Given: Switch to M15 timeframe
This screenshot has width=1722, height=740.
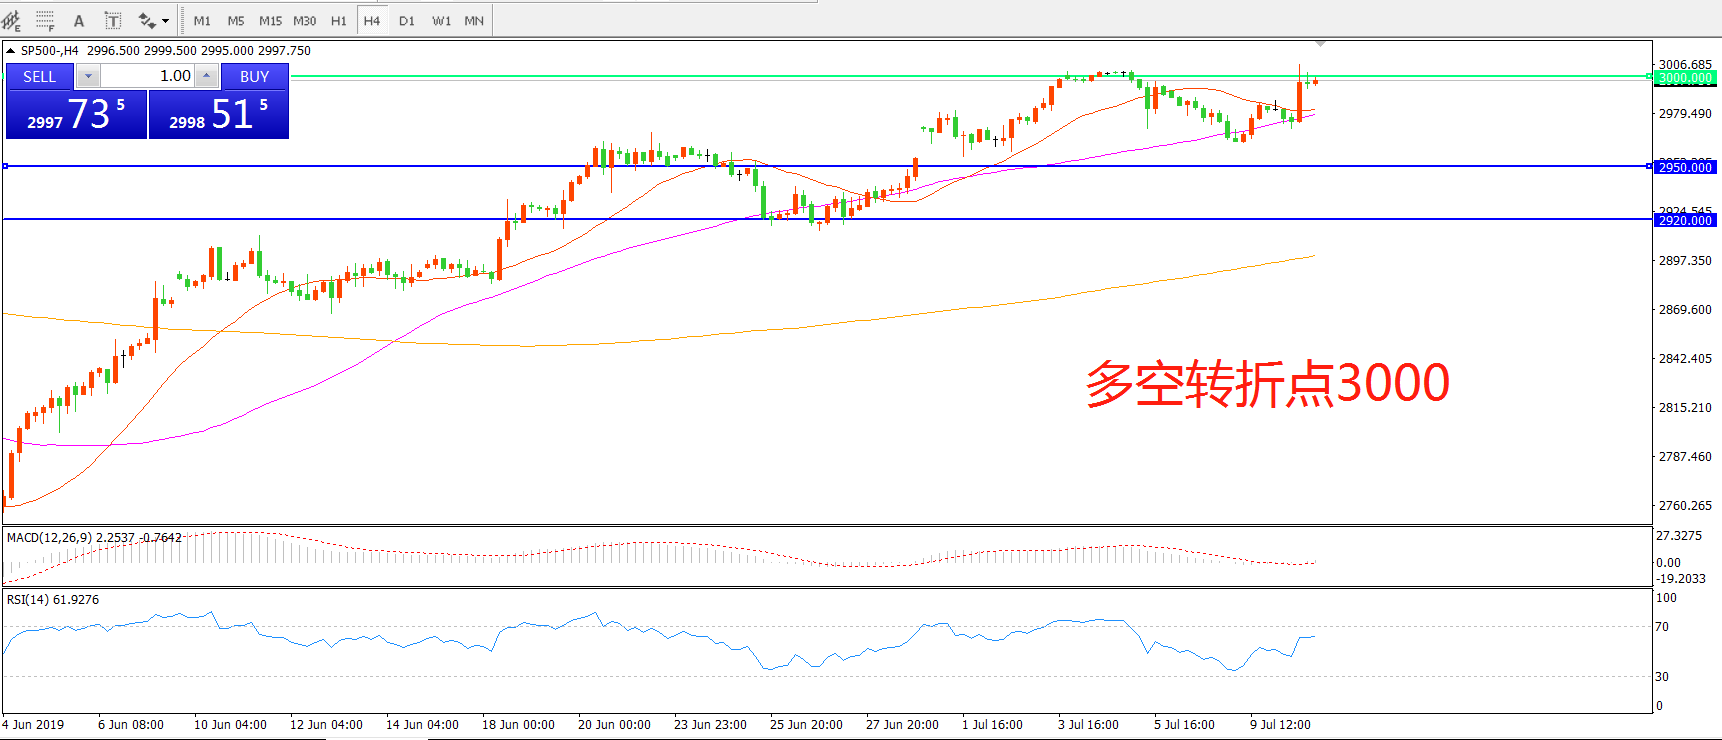Looking at the screenshot, I should (x=270, y=20).
